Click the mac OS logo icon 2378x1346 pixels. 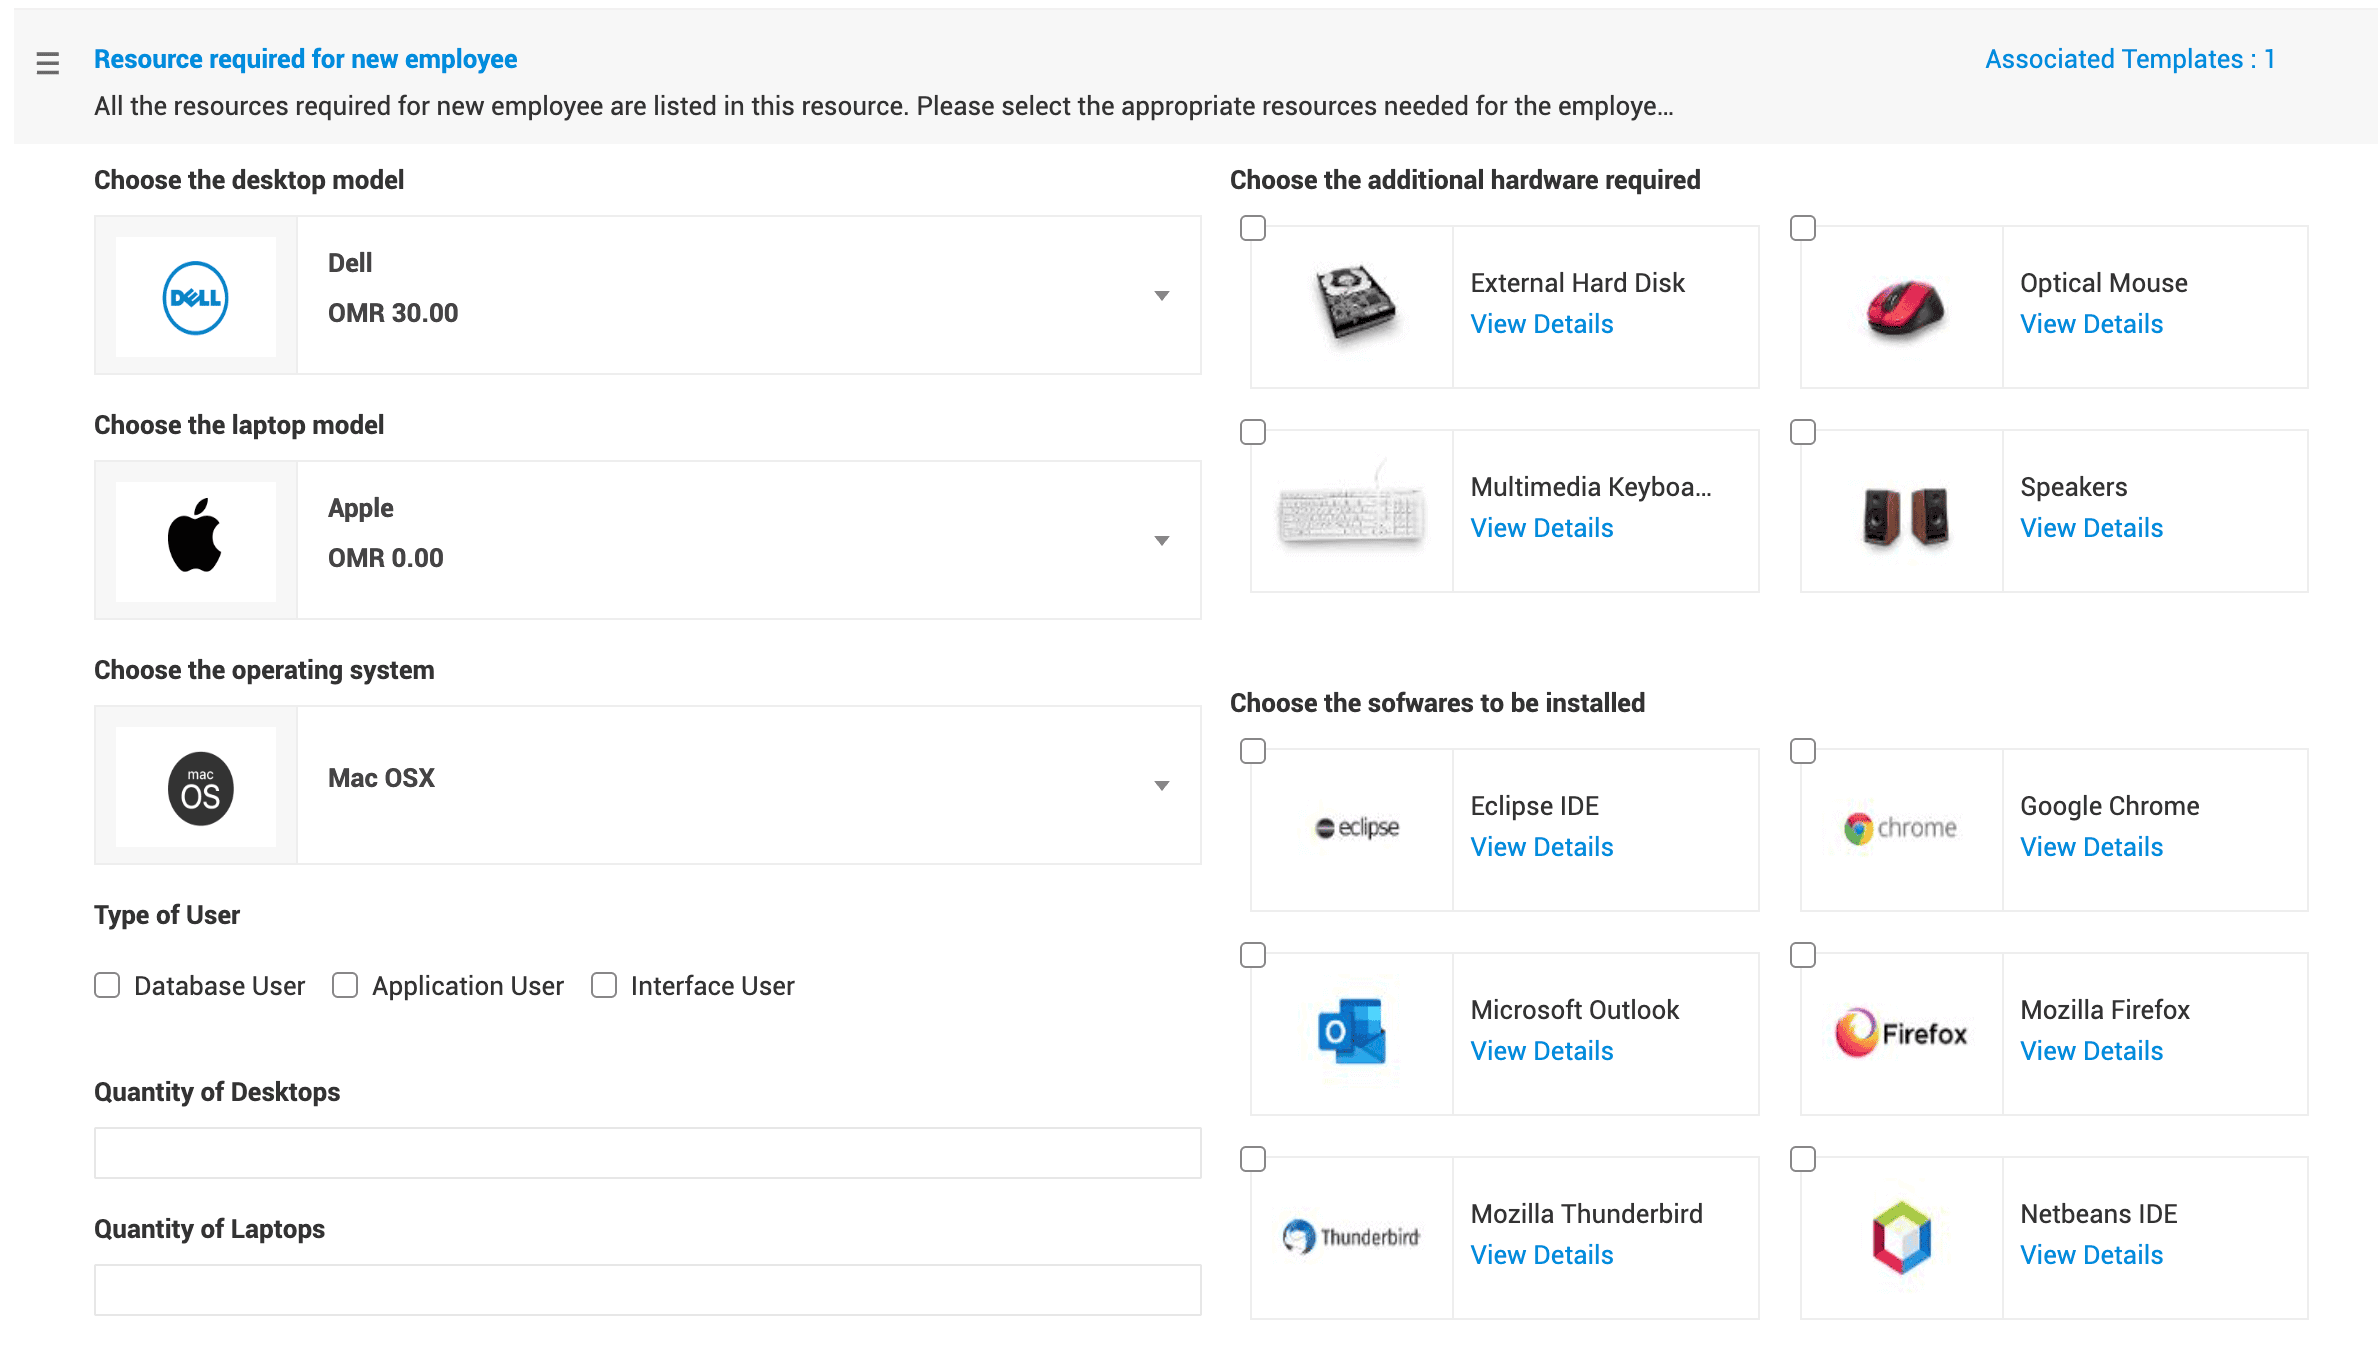200,788
